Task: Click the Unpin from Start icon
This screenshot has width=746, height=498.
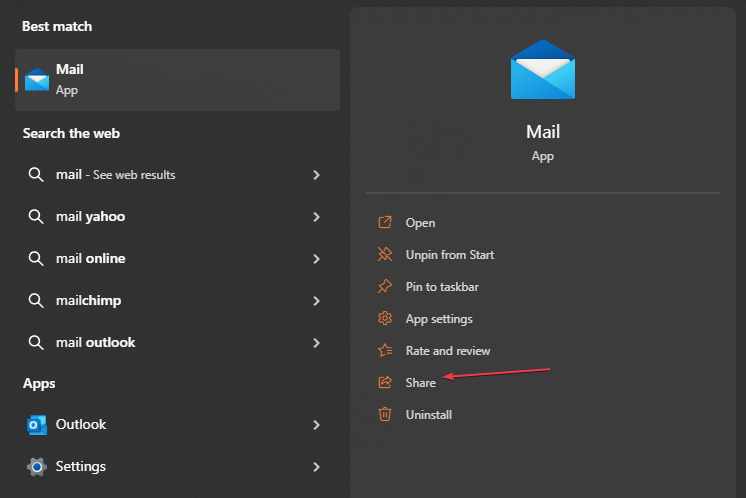Action: [384, 255]
